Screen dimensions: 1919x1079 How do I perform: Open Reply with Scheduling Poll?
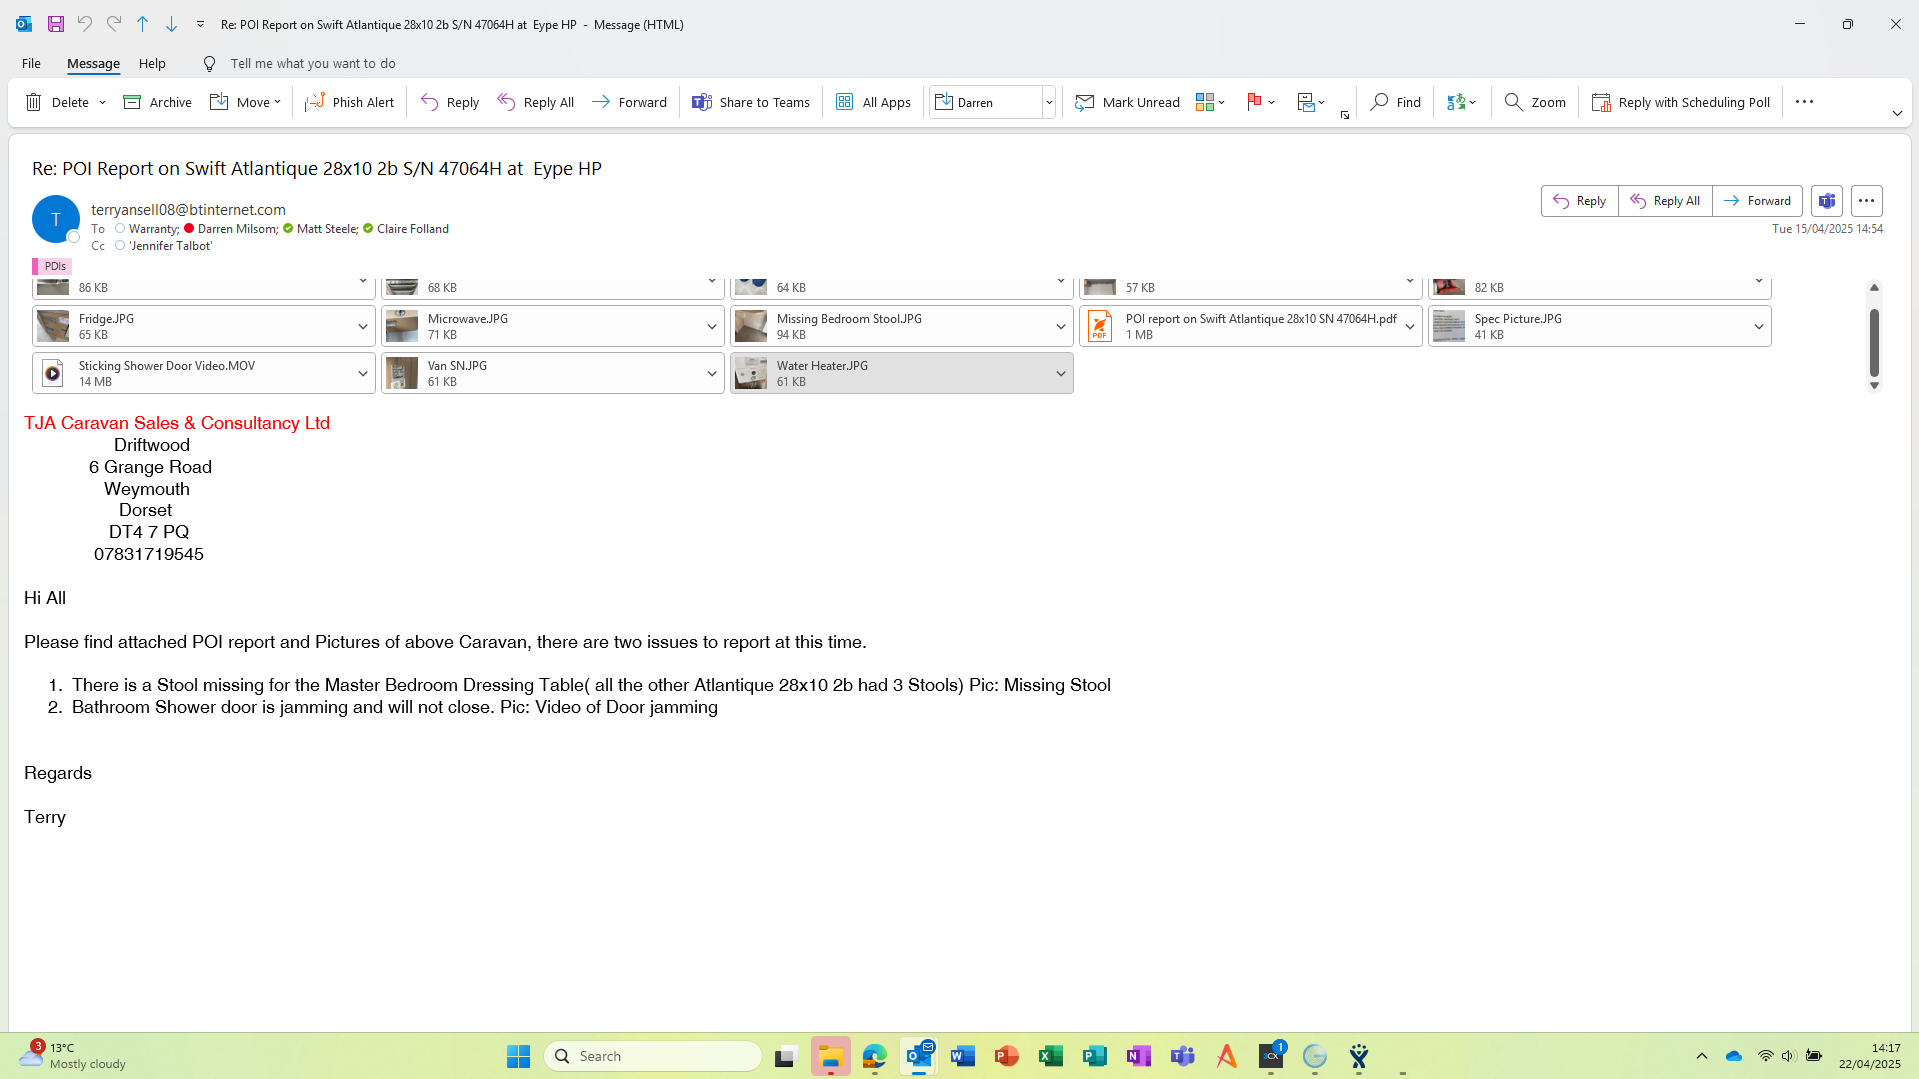coord(1680,102)
